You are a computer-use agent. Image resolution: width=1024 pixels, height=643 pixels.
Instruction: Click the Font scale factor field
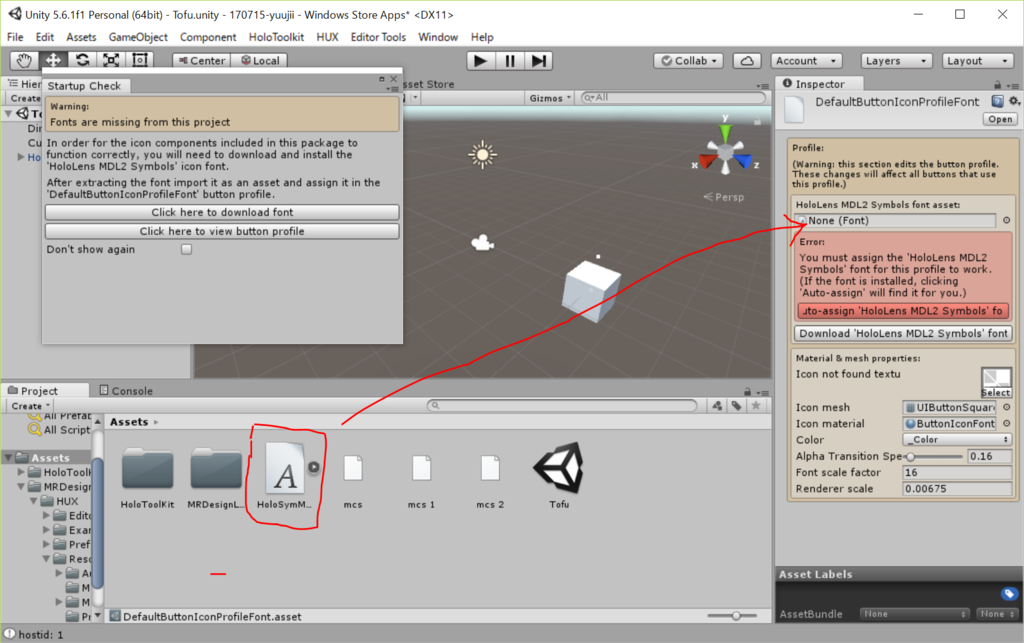tap(957, 473)
